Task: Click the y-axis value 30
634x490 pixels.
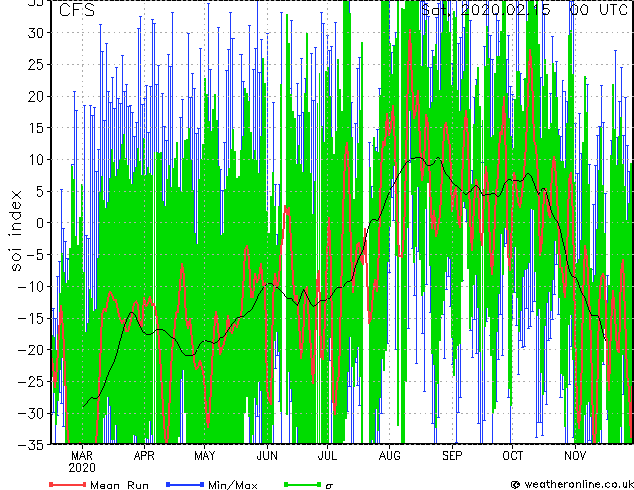Action: (x=36, y=33)
